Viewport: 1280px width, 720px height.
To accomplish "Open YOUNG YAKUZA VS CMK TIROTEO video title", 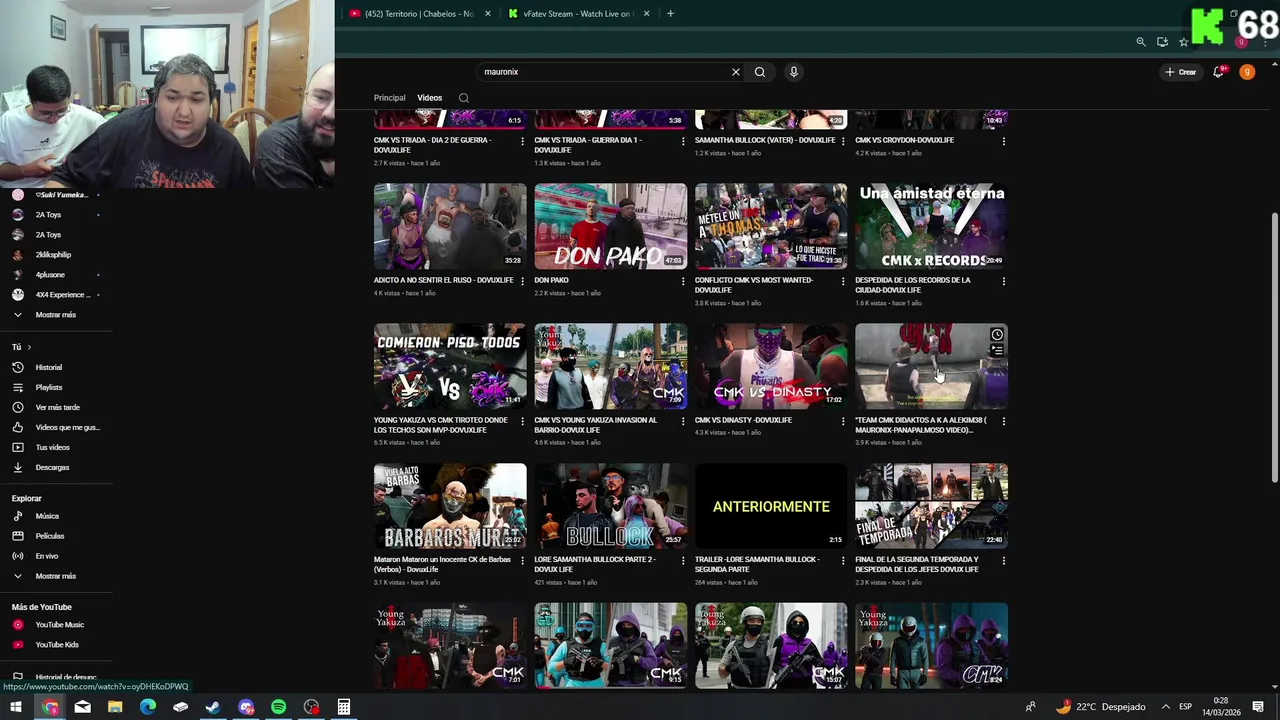I will pos(441,425).
